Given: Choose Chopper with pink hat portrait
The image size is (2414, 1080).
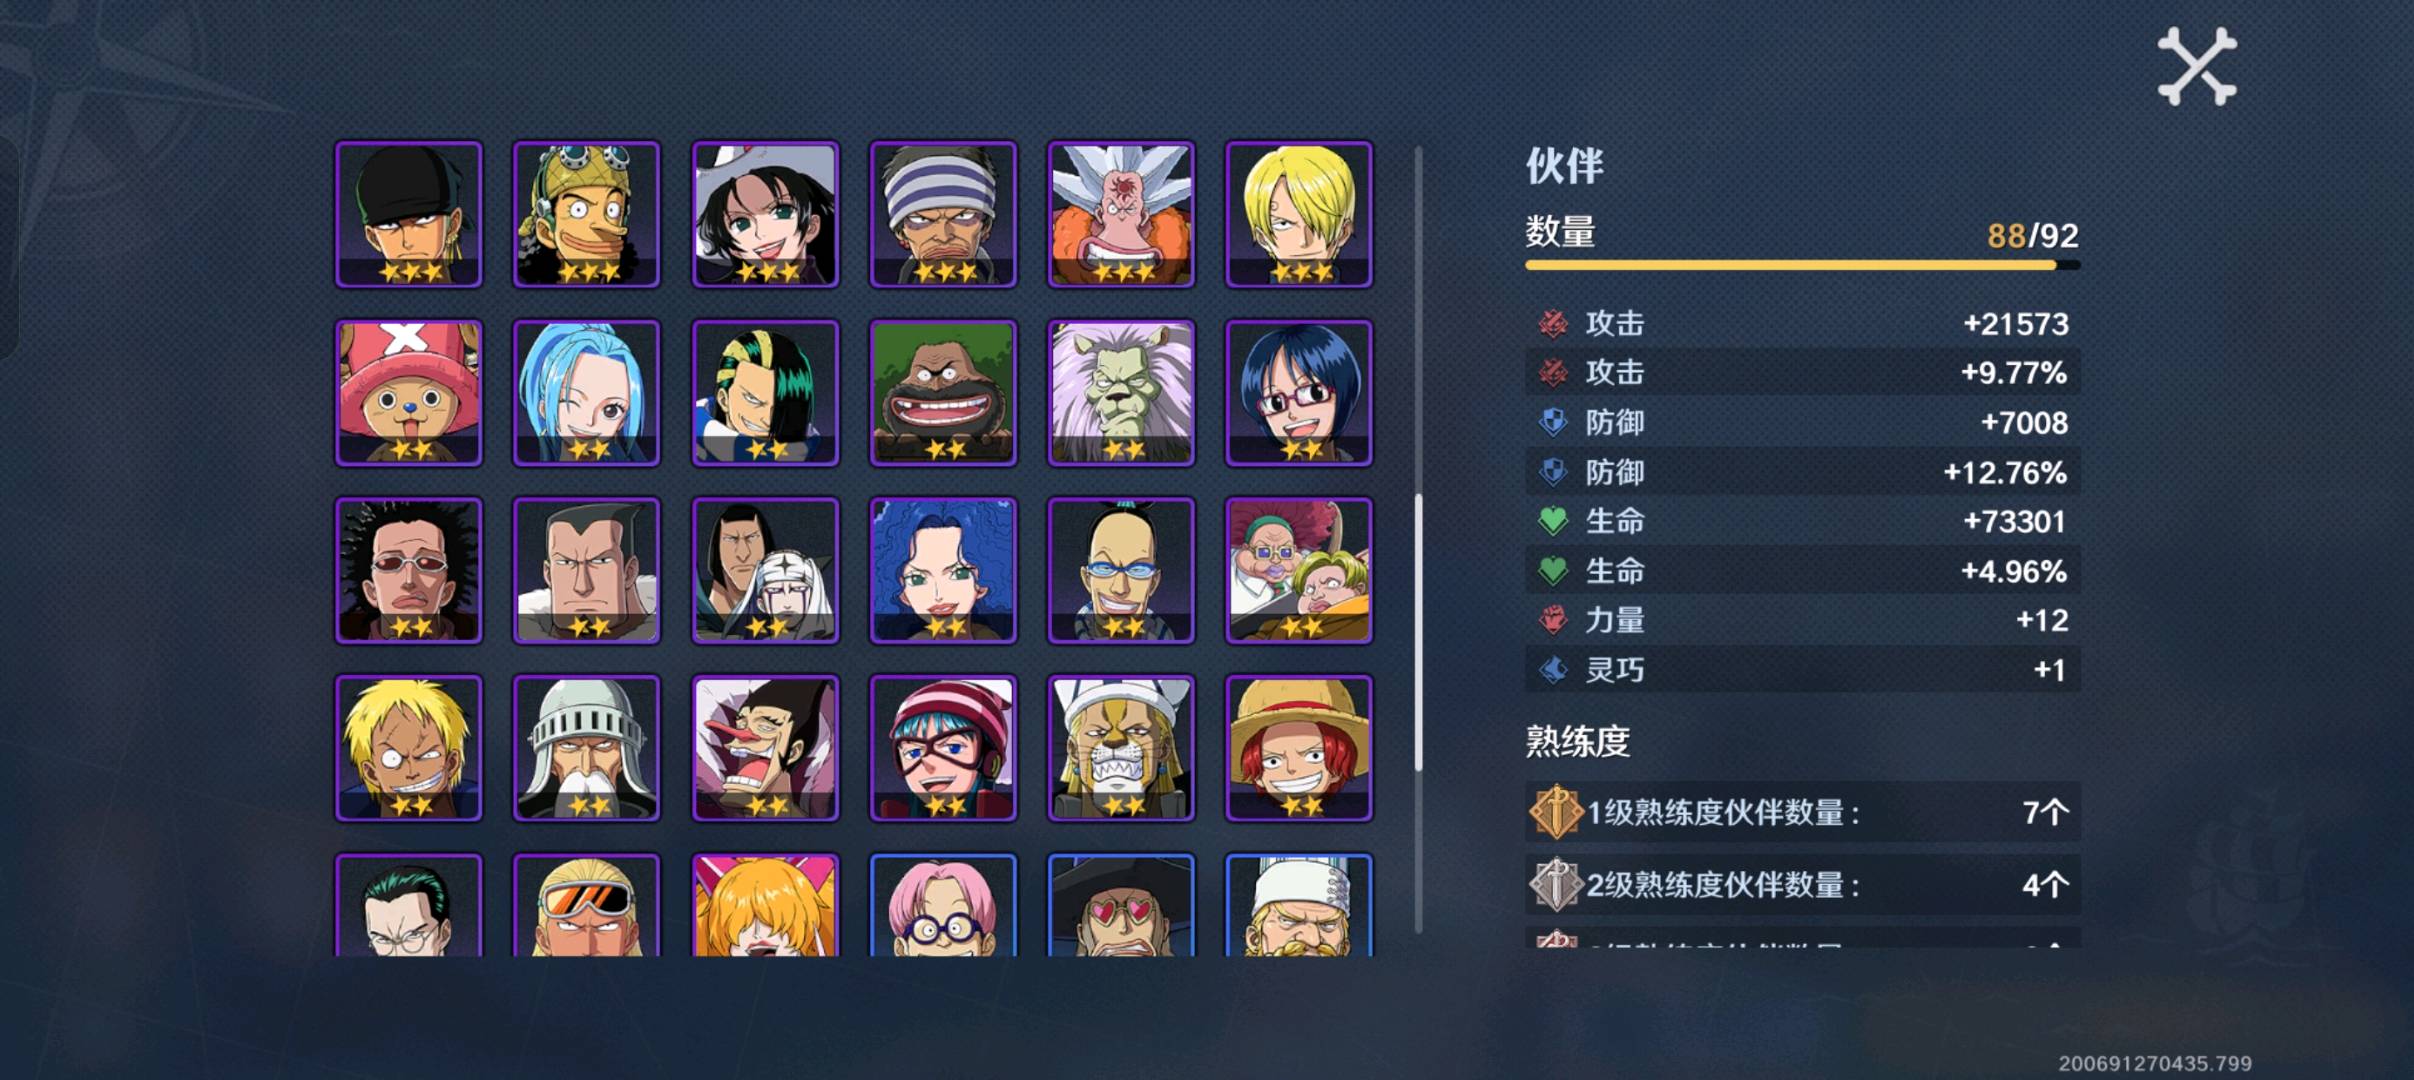Looking at the screenshot, I should pyautogui.click(x=409, y=393).
